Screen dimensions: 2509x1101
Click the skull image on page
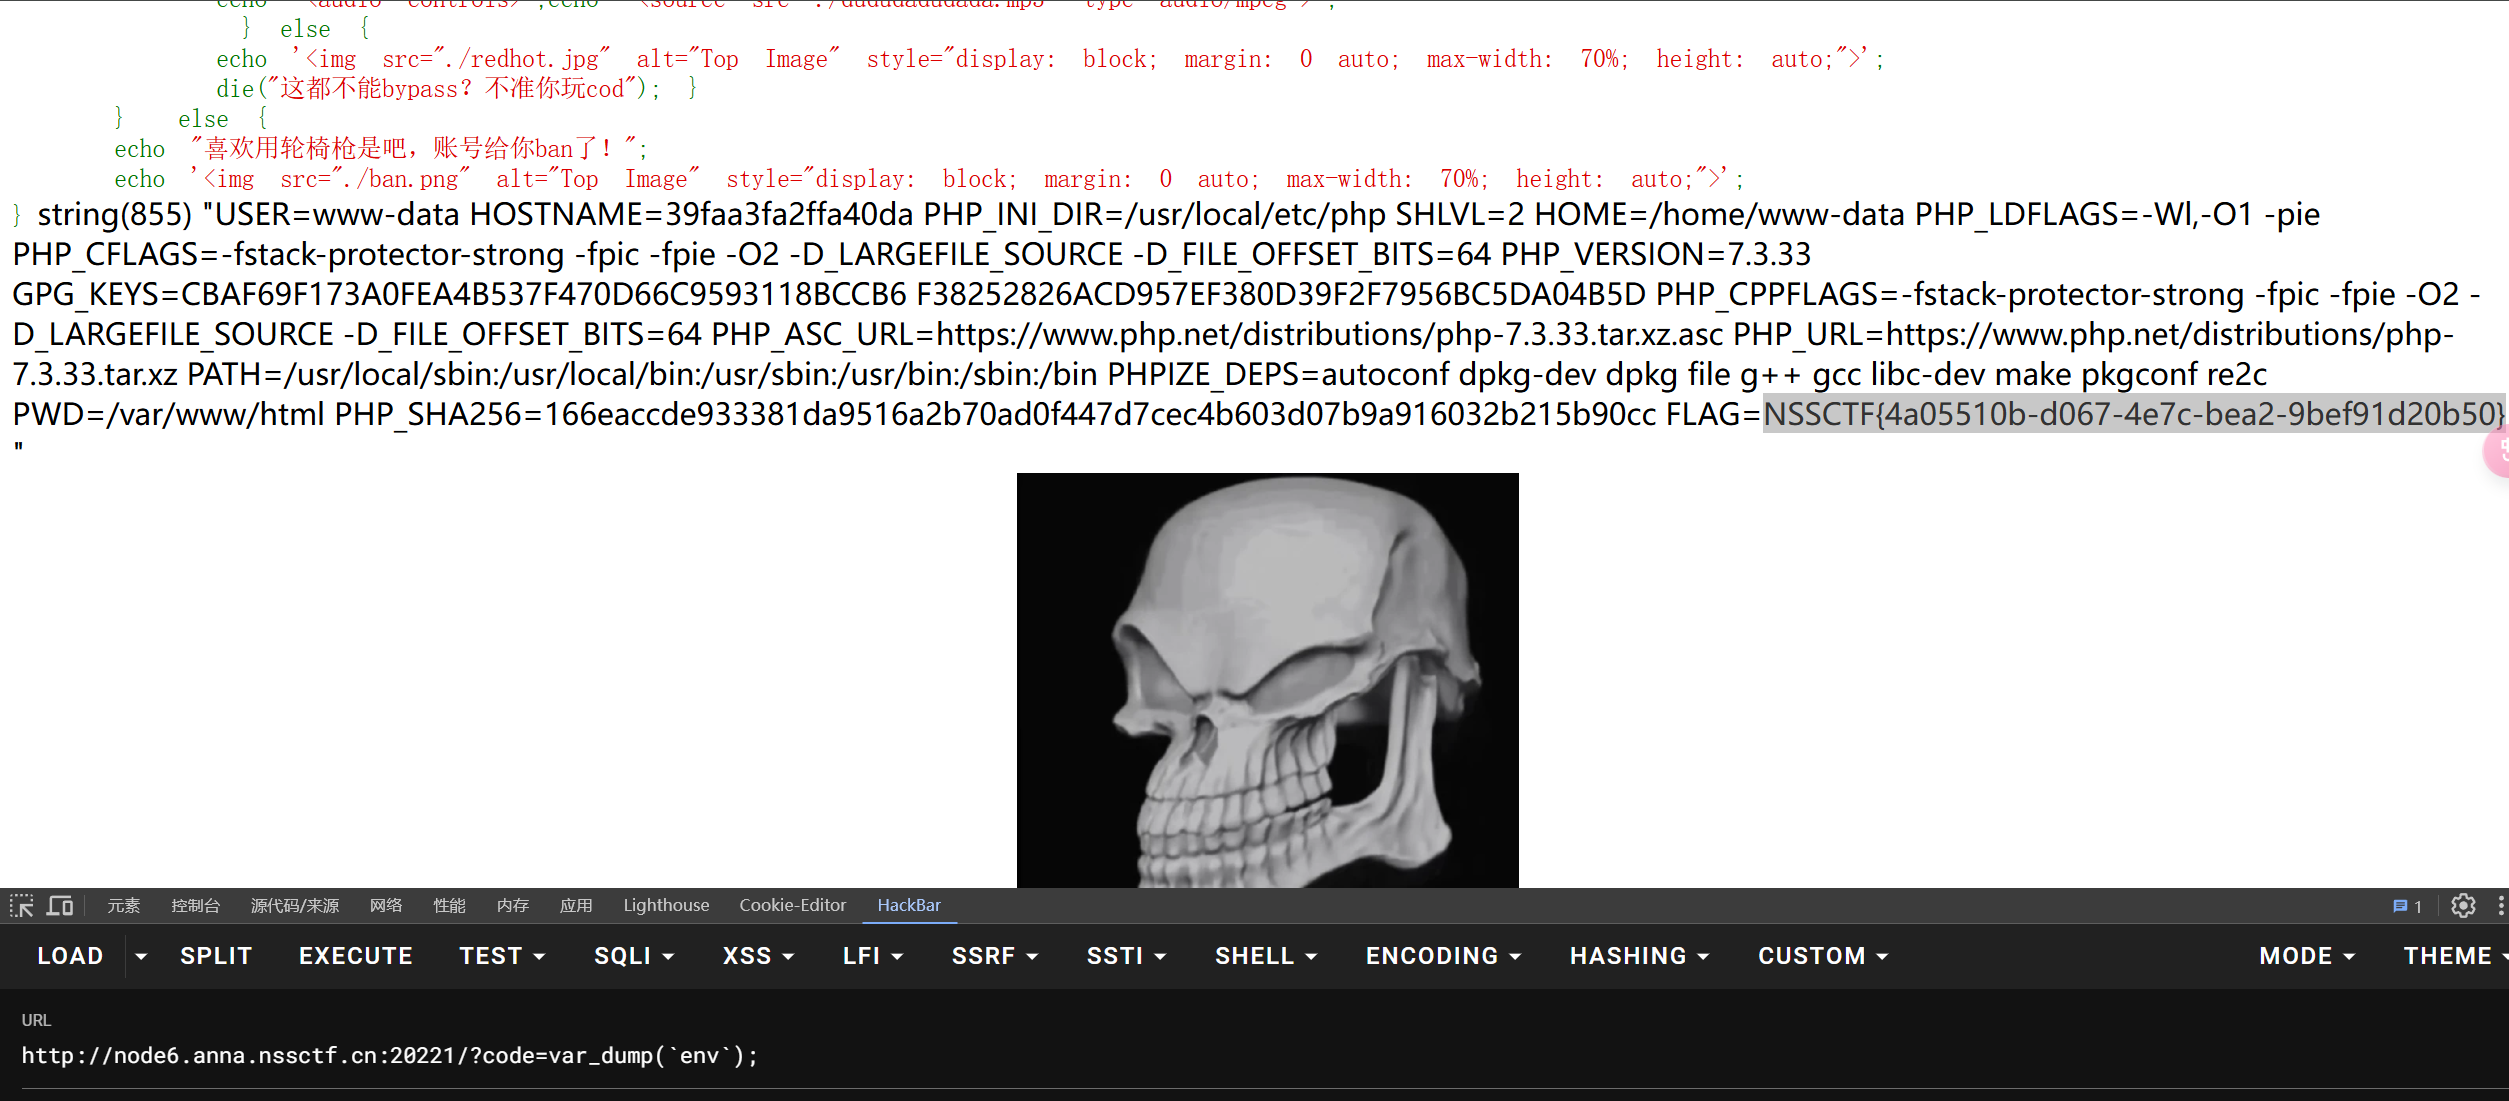(x=1267, y=680)
